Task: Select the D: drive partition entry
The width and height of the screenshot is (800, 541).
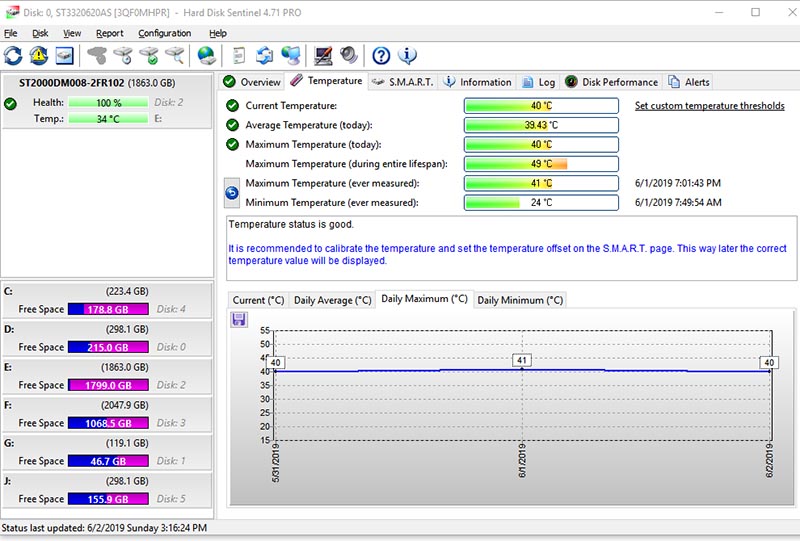Action: point(107,338)
